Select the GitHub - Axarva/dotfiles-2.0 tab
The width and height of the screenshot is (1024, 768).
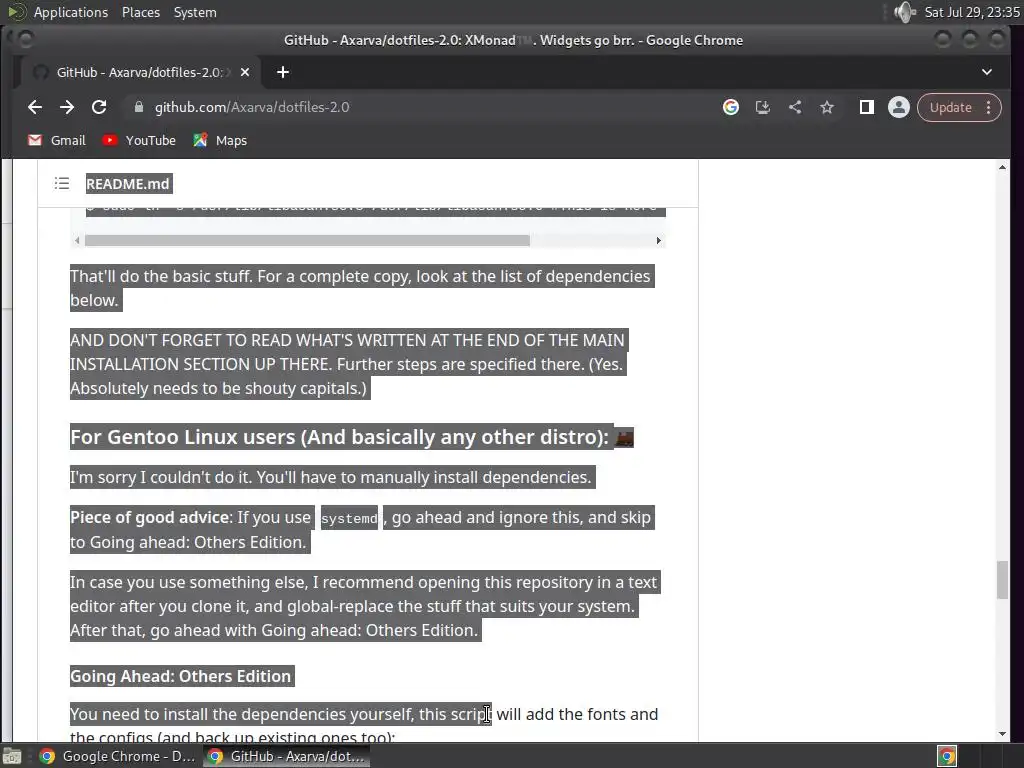[139, 72]
